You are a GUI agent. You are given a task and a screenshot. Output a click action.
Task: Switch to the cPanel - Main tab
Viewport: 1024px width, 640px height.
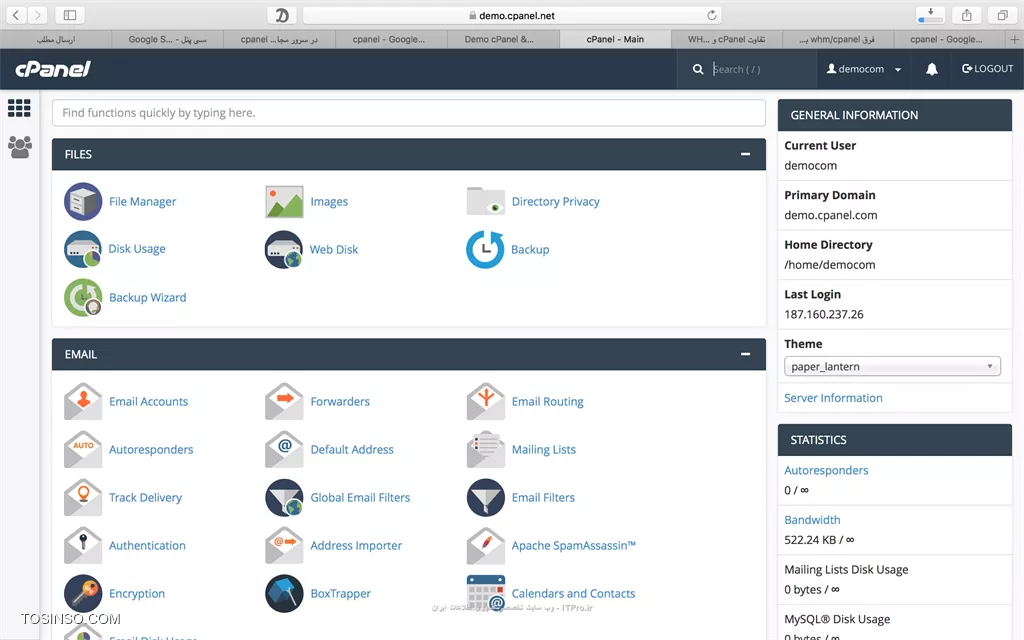click(615, 39)
